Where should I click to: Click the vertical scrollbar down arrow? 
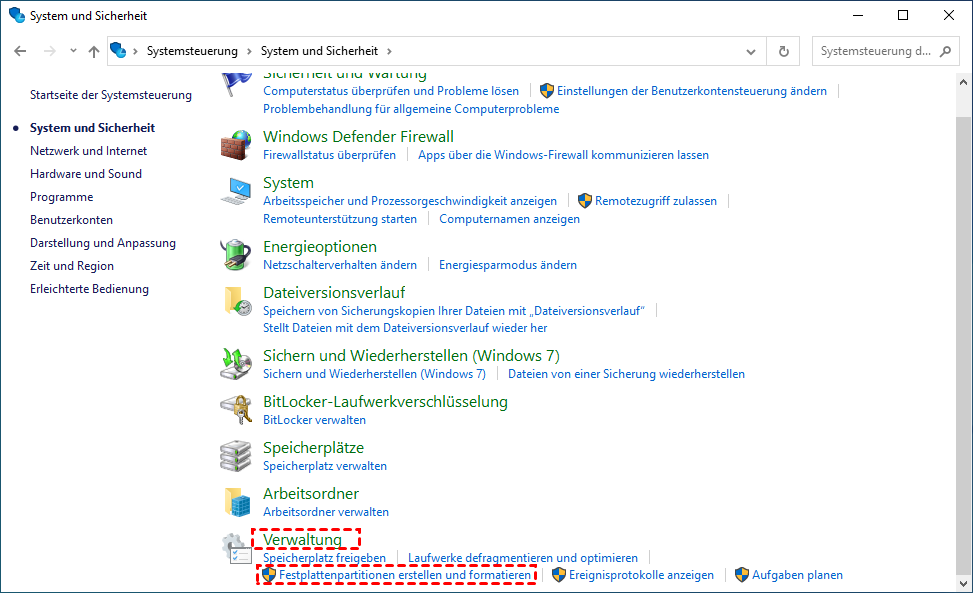coord(963,583)
